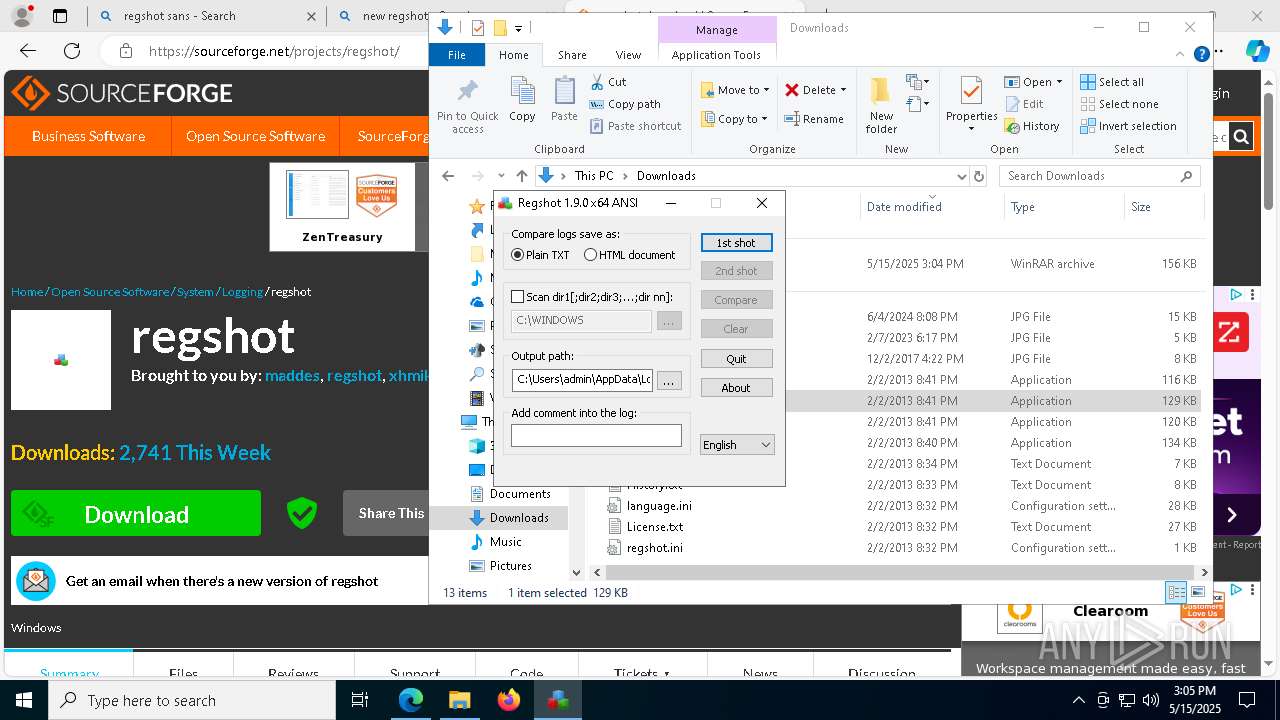Screen dimensions: 1280x720
Task: Open the Windows Start menu
Action: [x=24, y=700]
